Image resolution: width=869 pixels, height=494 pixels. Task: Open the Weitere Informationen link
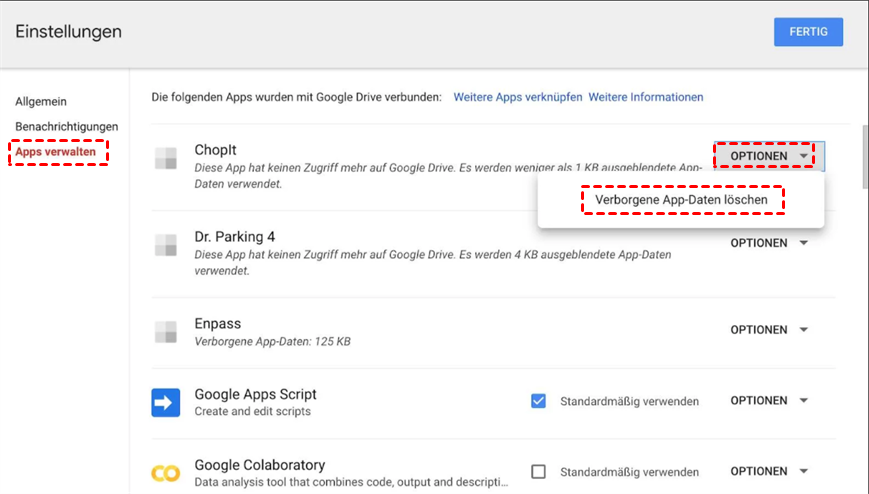click(x=645, y=97)
